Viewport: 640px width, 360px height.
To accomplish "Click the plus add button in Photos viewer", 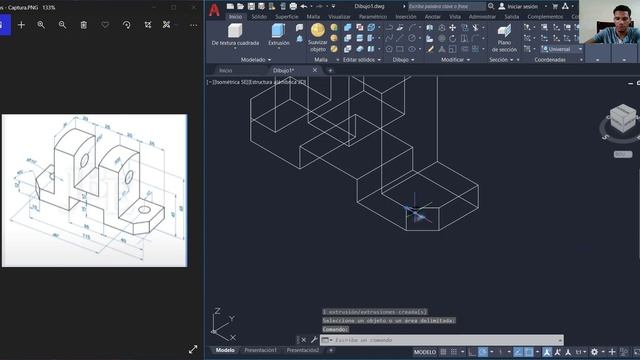I will coord(21,25).
